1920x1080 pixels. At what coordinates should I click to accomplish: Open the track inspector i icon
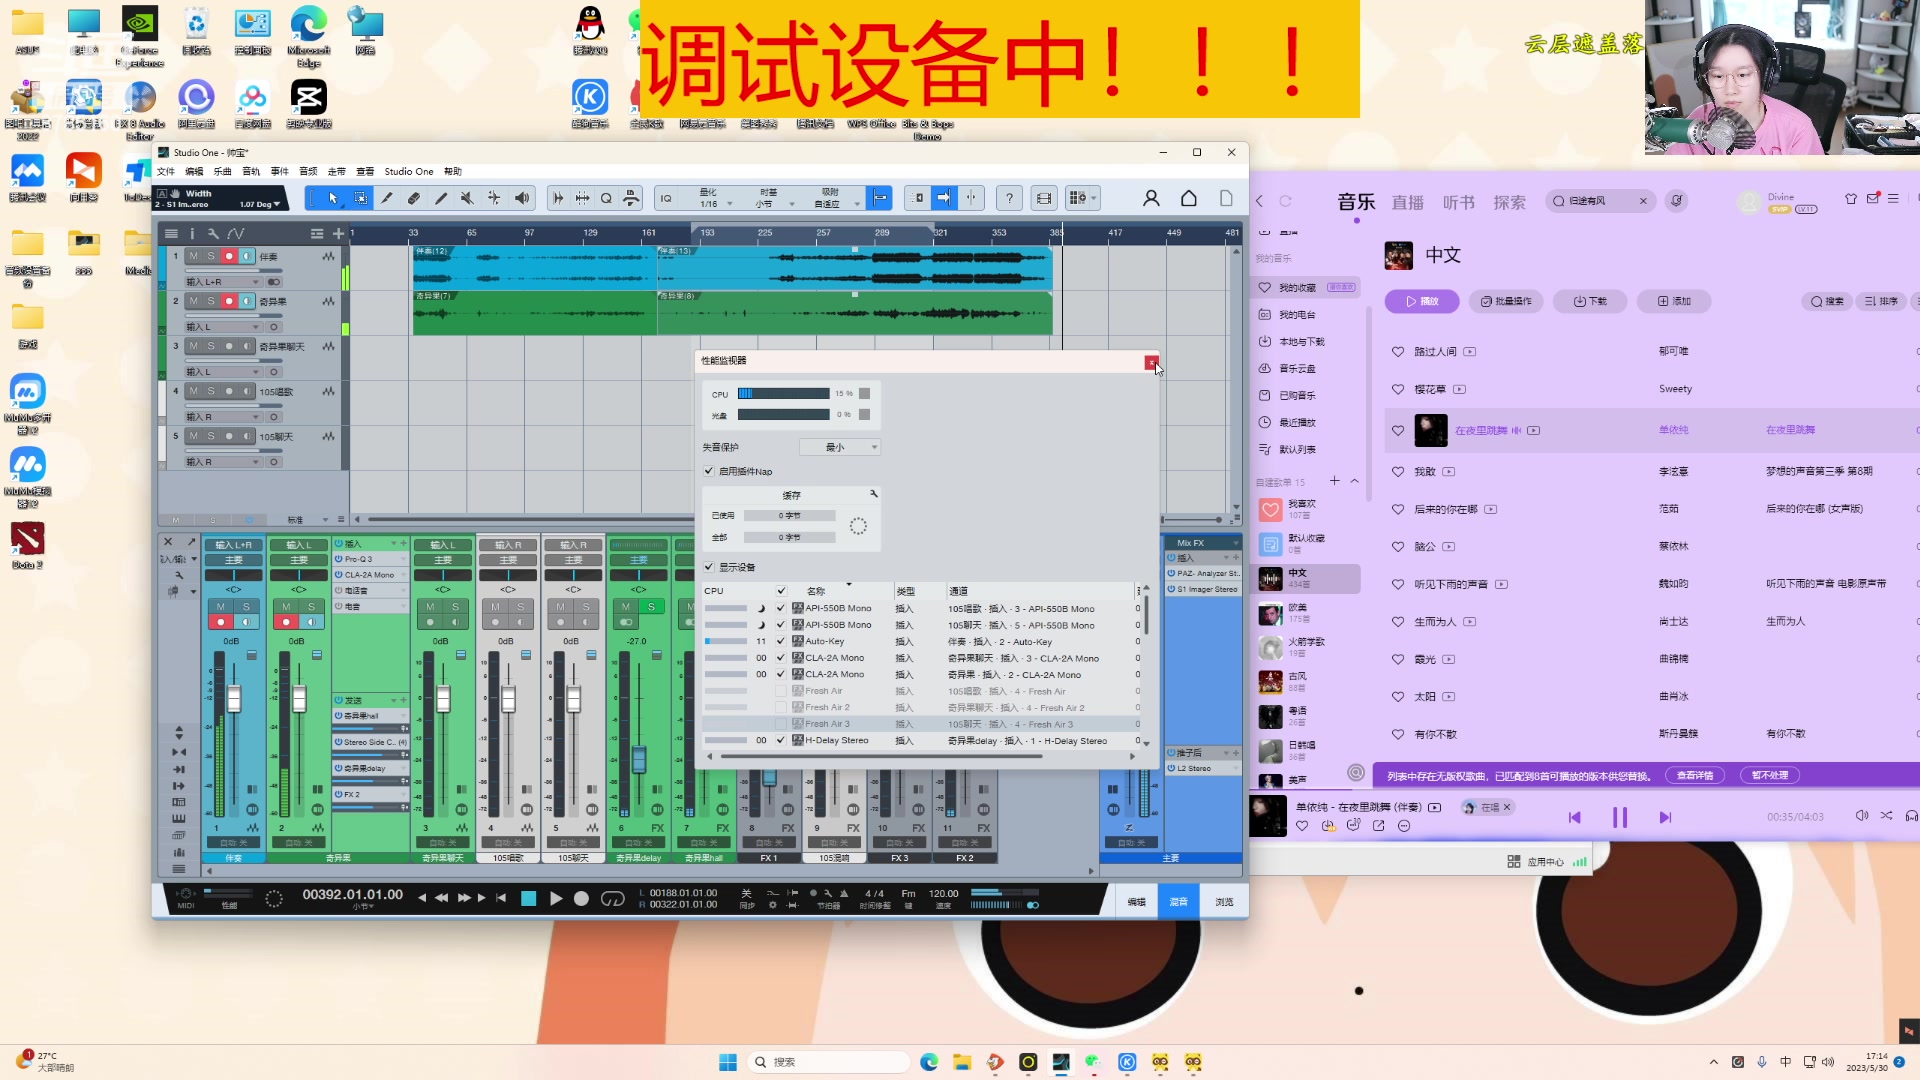(x=192, y=233)
